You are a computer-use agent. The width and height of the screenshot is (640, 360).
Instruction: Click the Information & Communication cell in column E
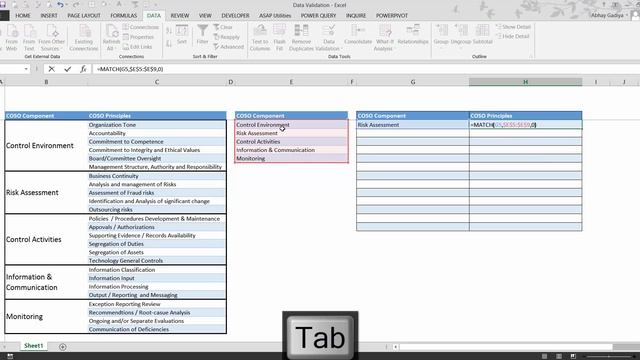pyautogui.click(x=291, y=150)
